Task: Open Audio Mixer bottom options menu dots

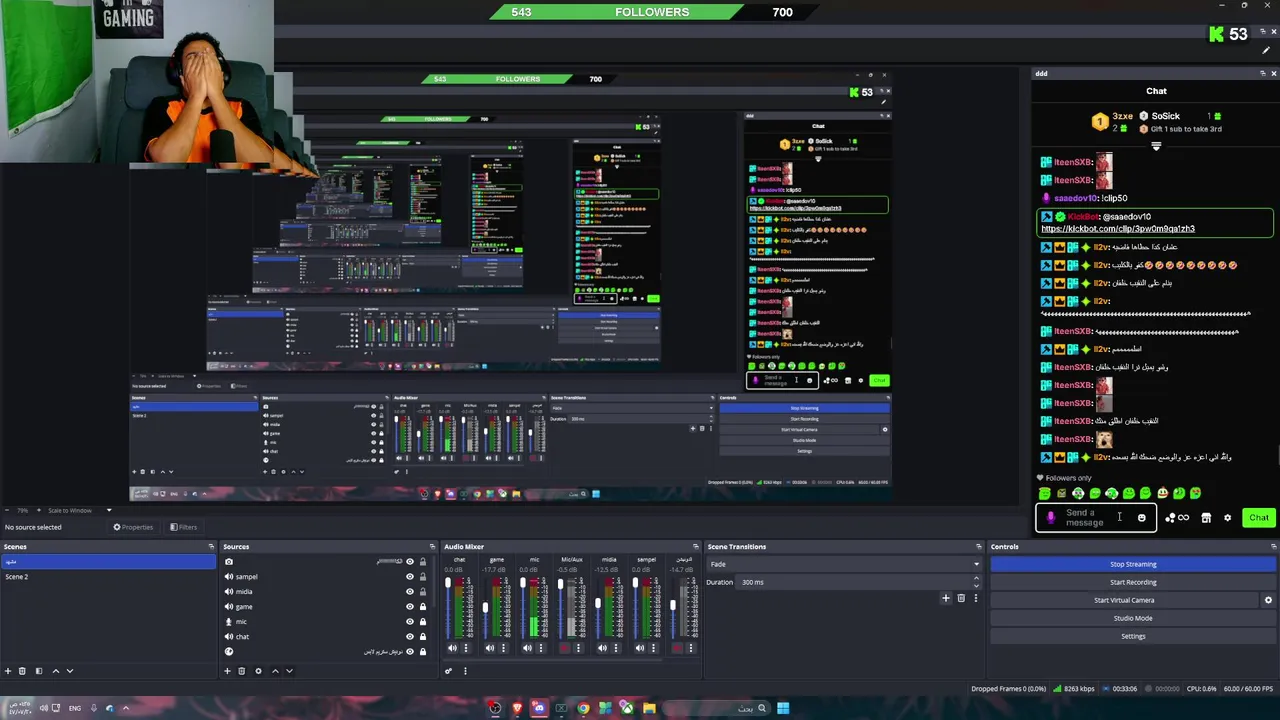Action: tap(465, 671)
